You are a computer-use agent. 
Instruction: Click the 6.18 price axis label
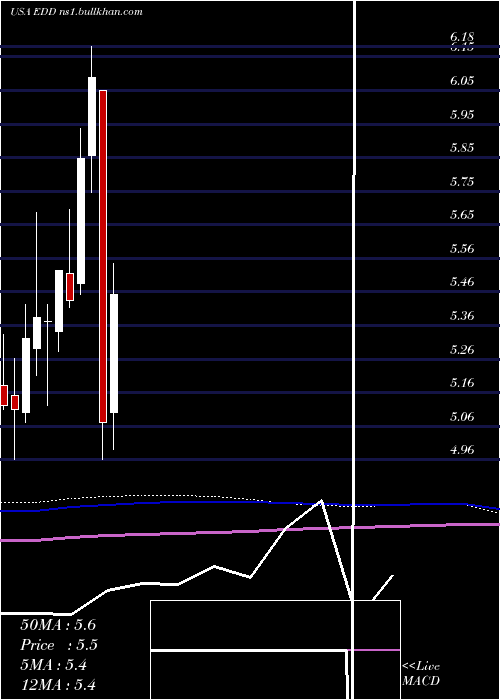(462, 37)
